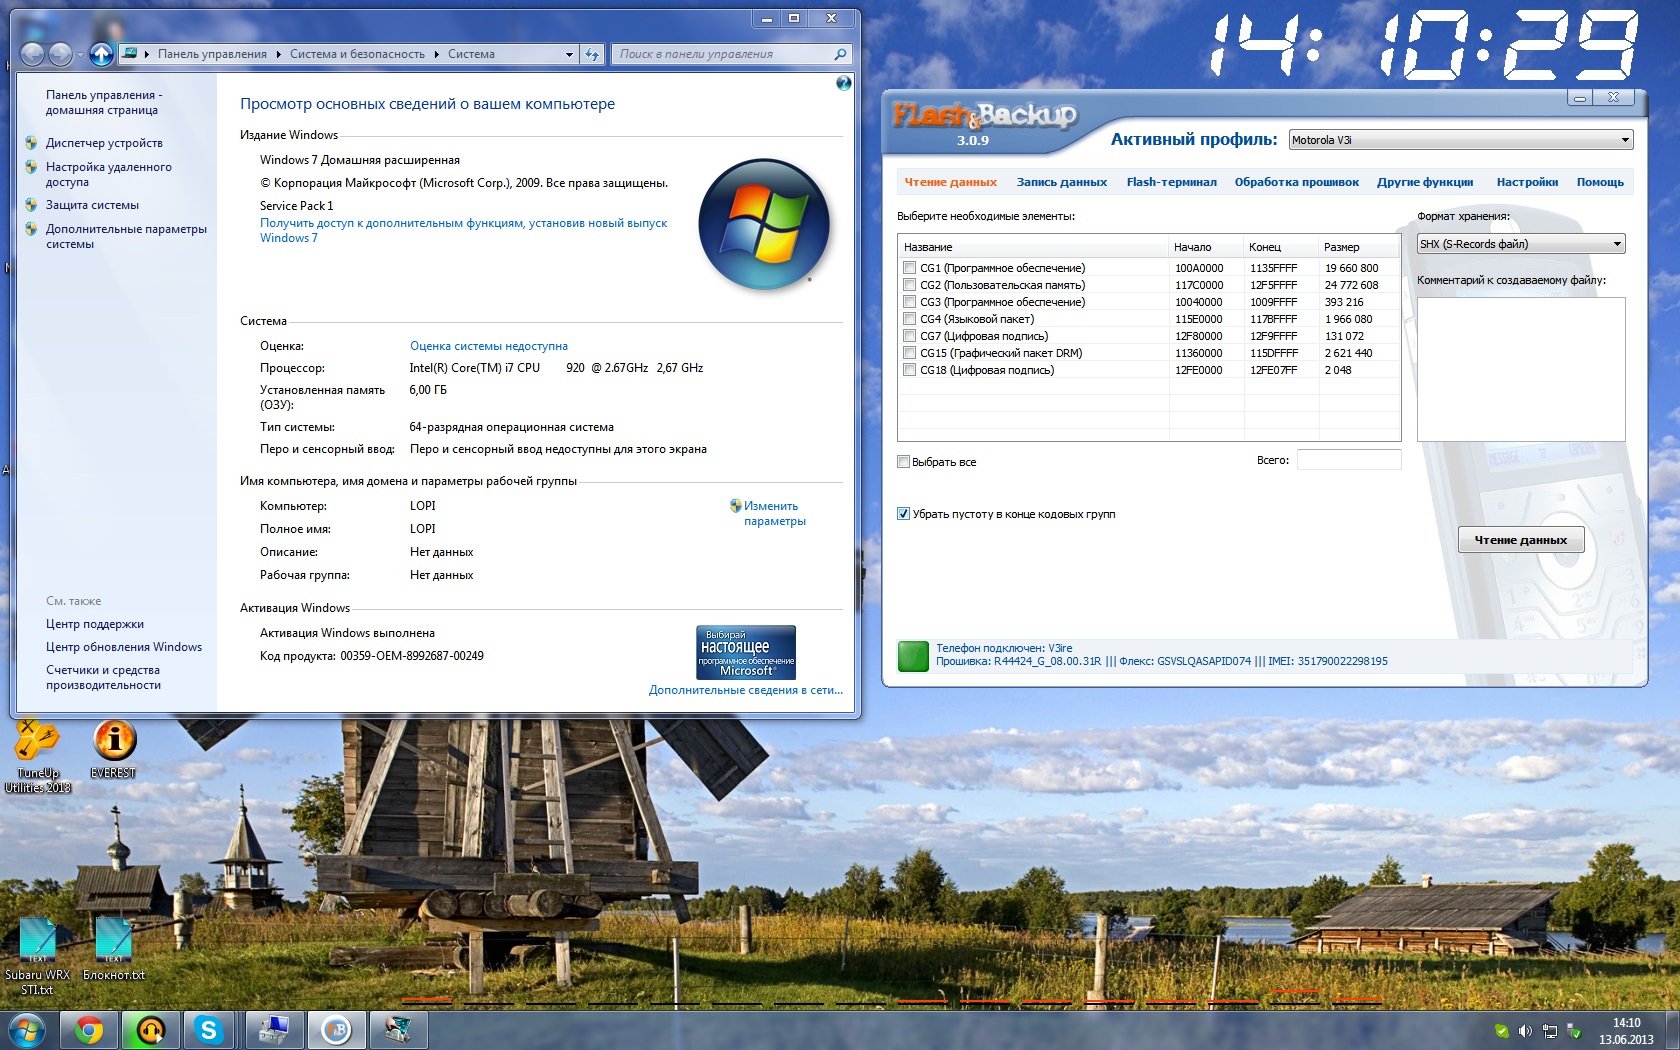Open Дополнительные параметры системы link
The image size is (1680, 1050).
tap(126, 236)
